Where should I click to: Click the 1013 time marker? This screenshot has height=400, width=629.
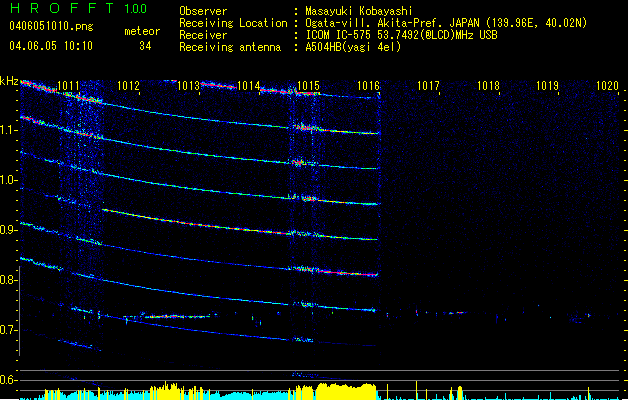pyautogui.click(x=188, y=87)
